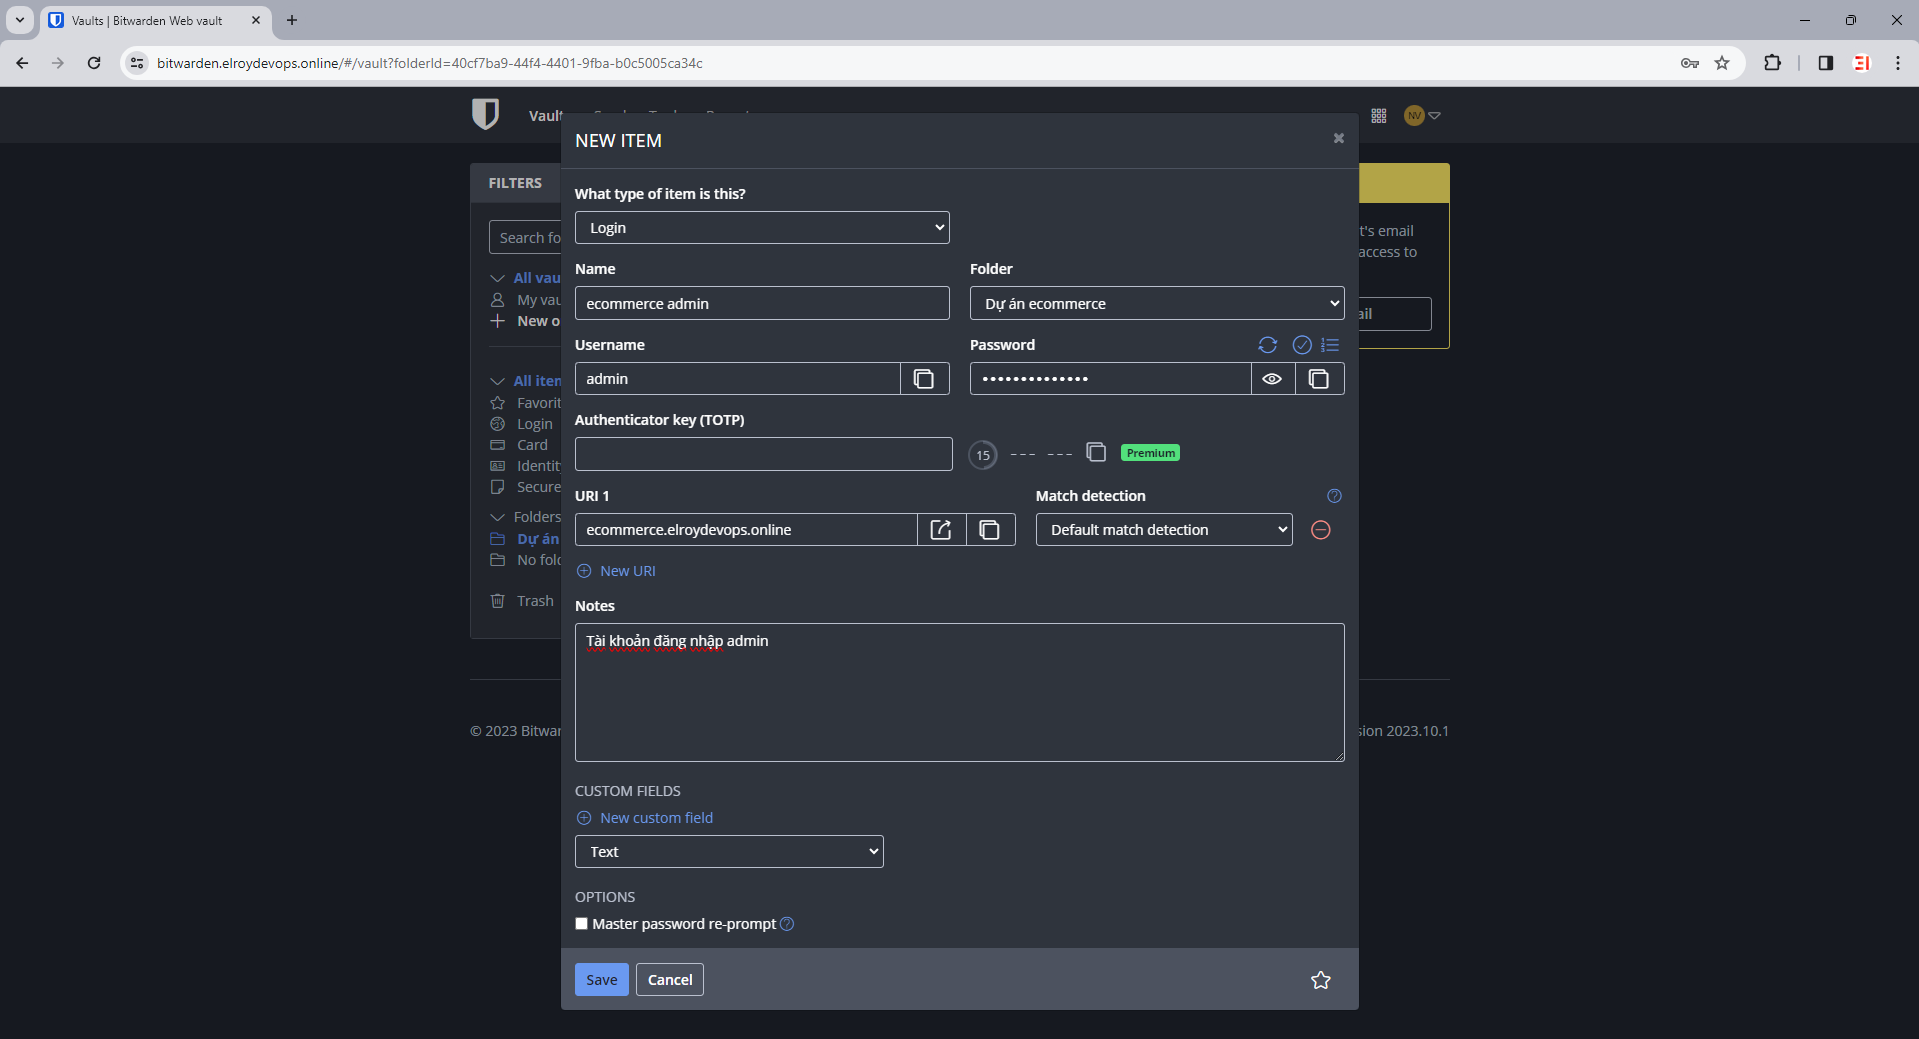
Task: Open browser extensions puzzle icon
Action: click(1772, 63)
